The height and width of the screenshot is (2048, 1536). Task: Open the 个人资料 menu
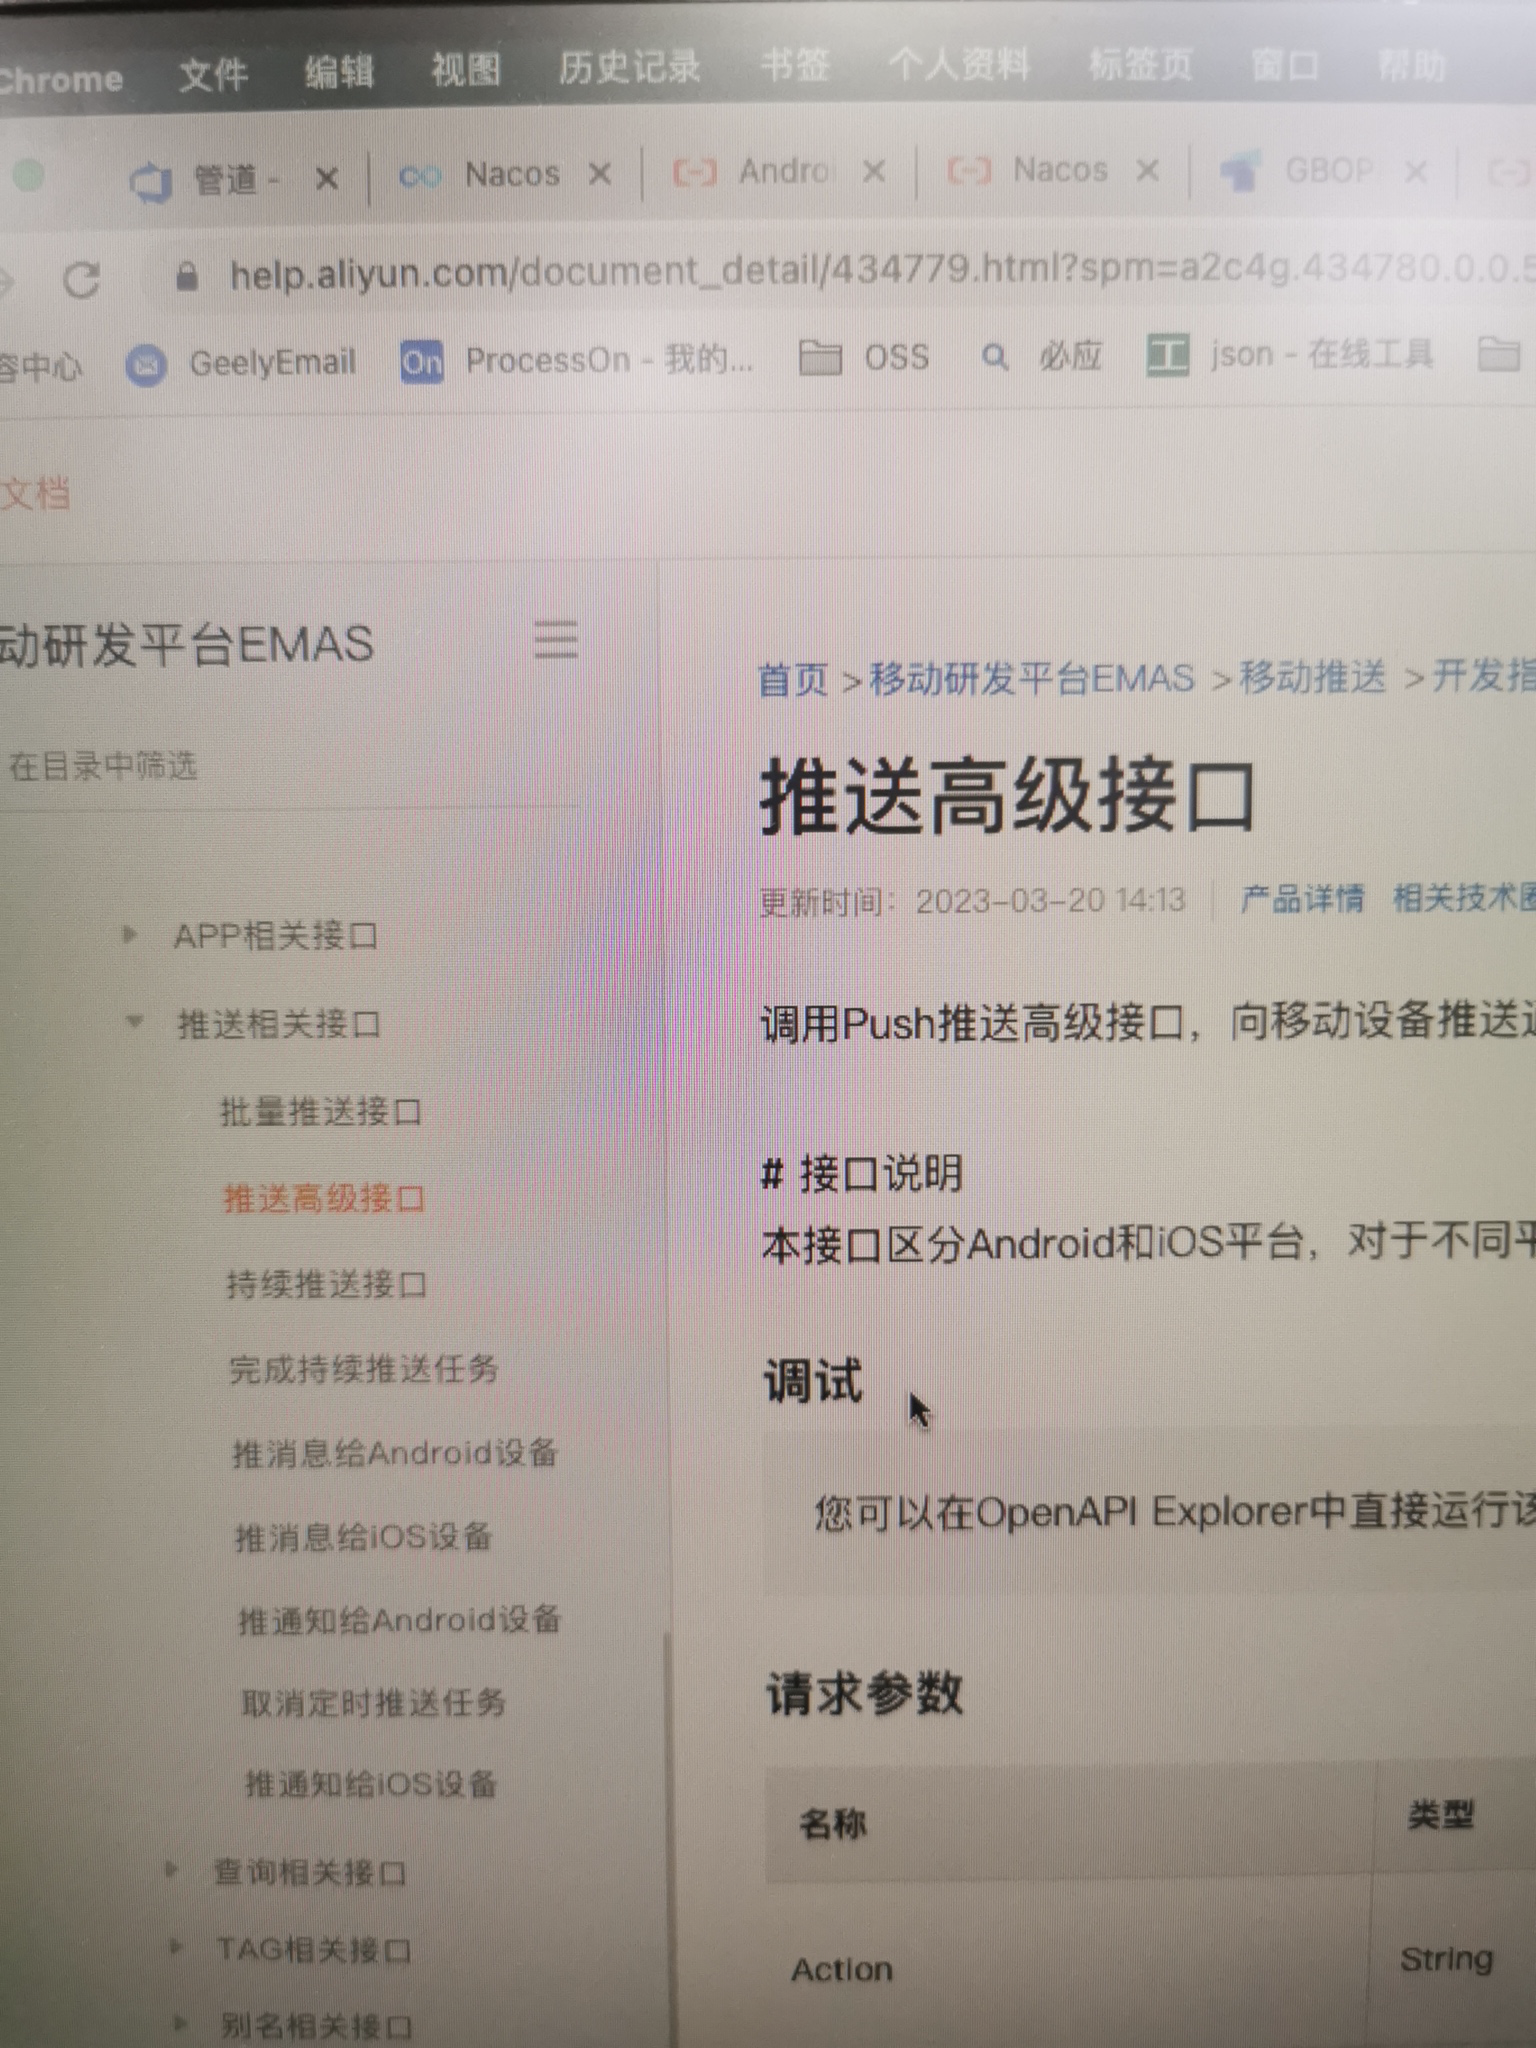958,65
